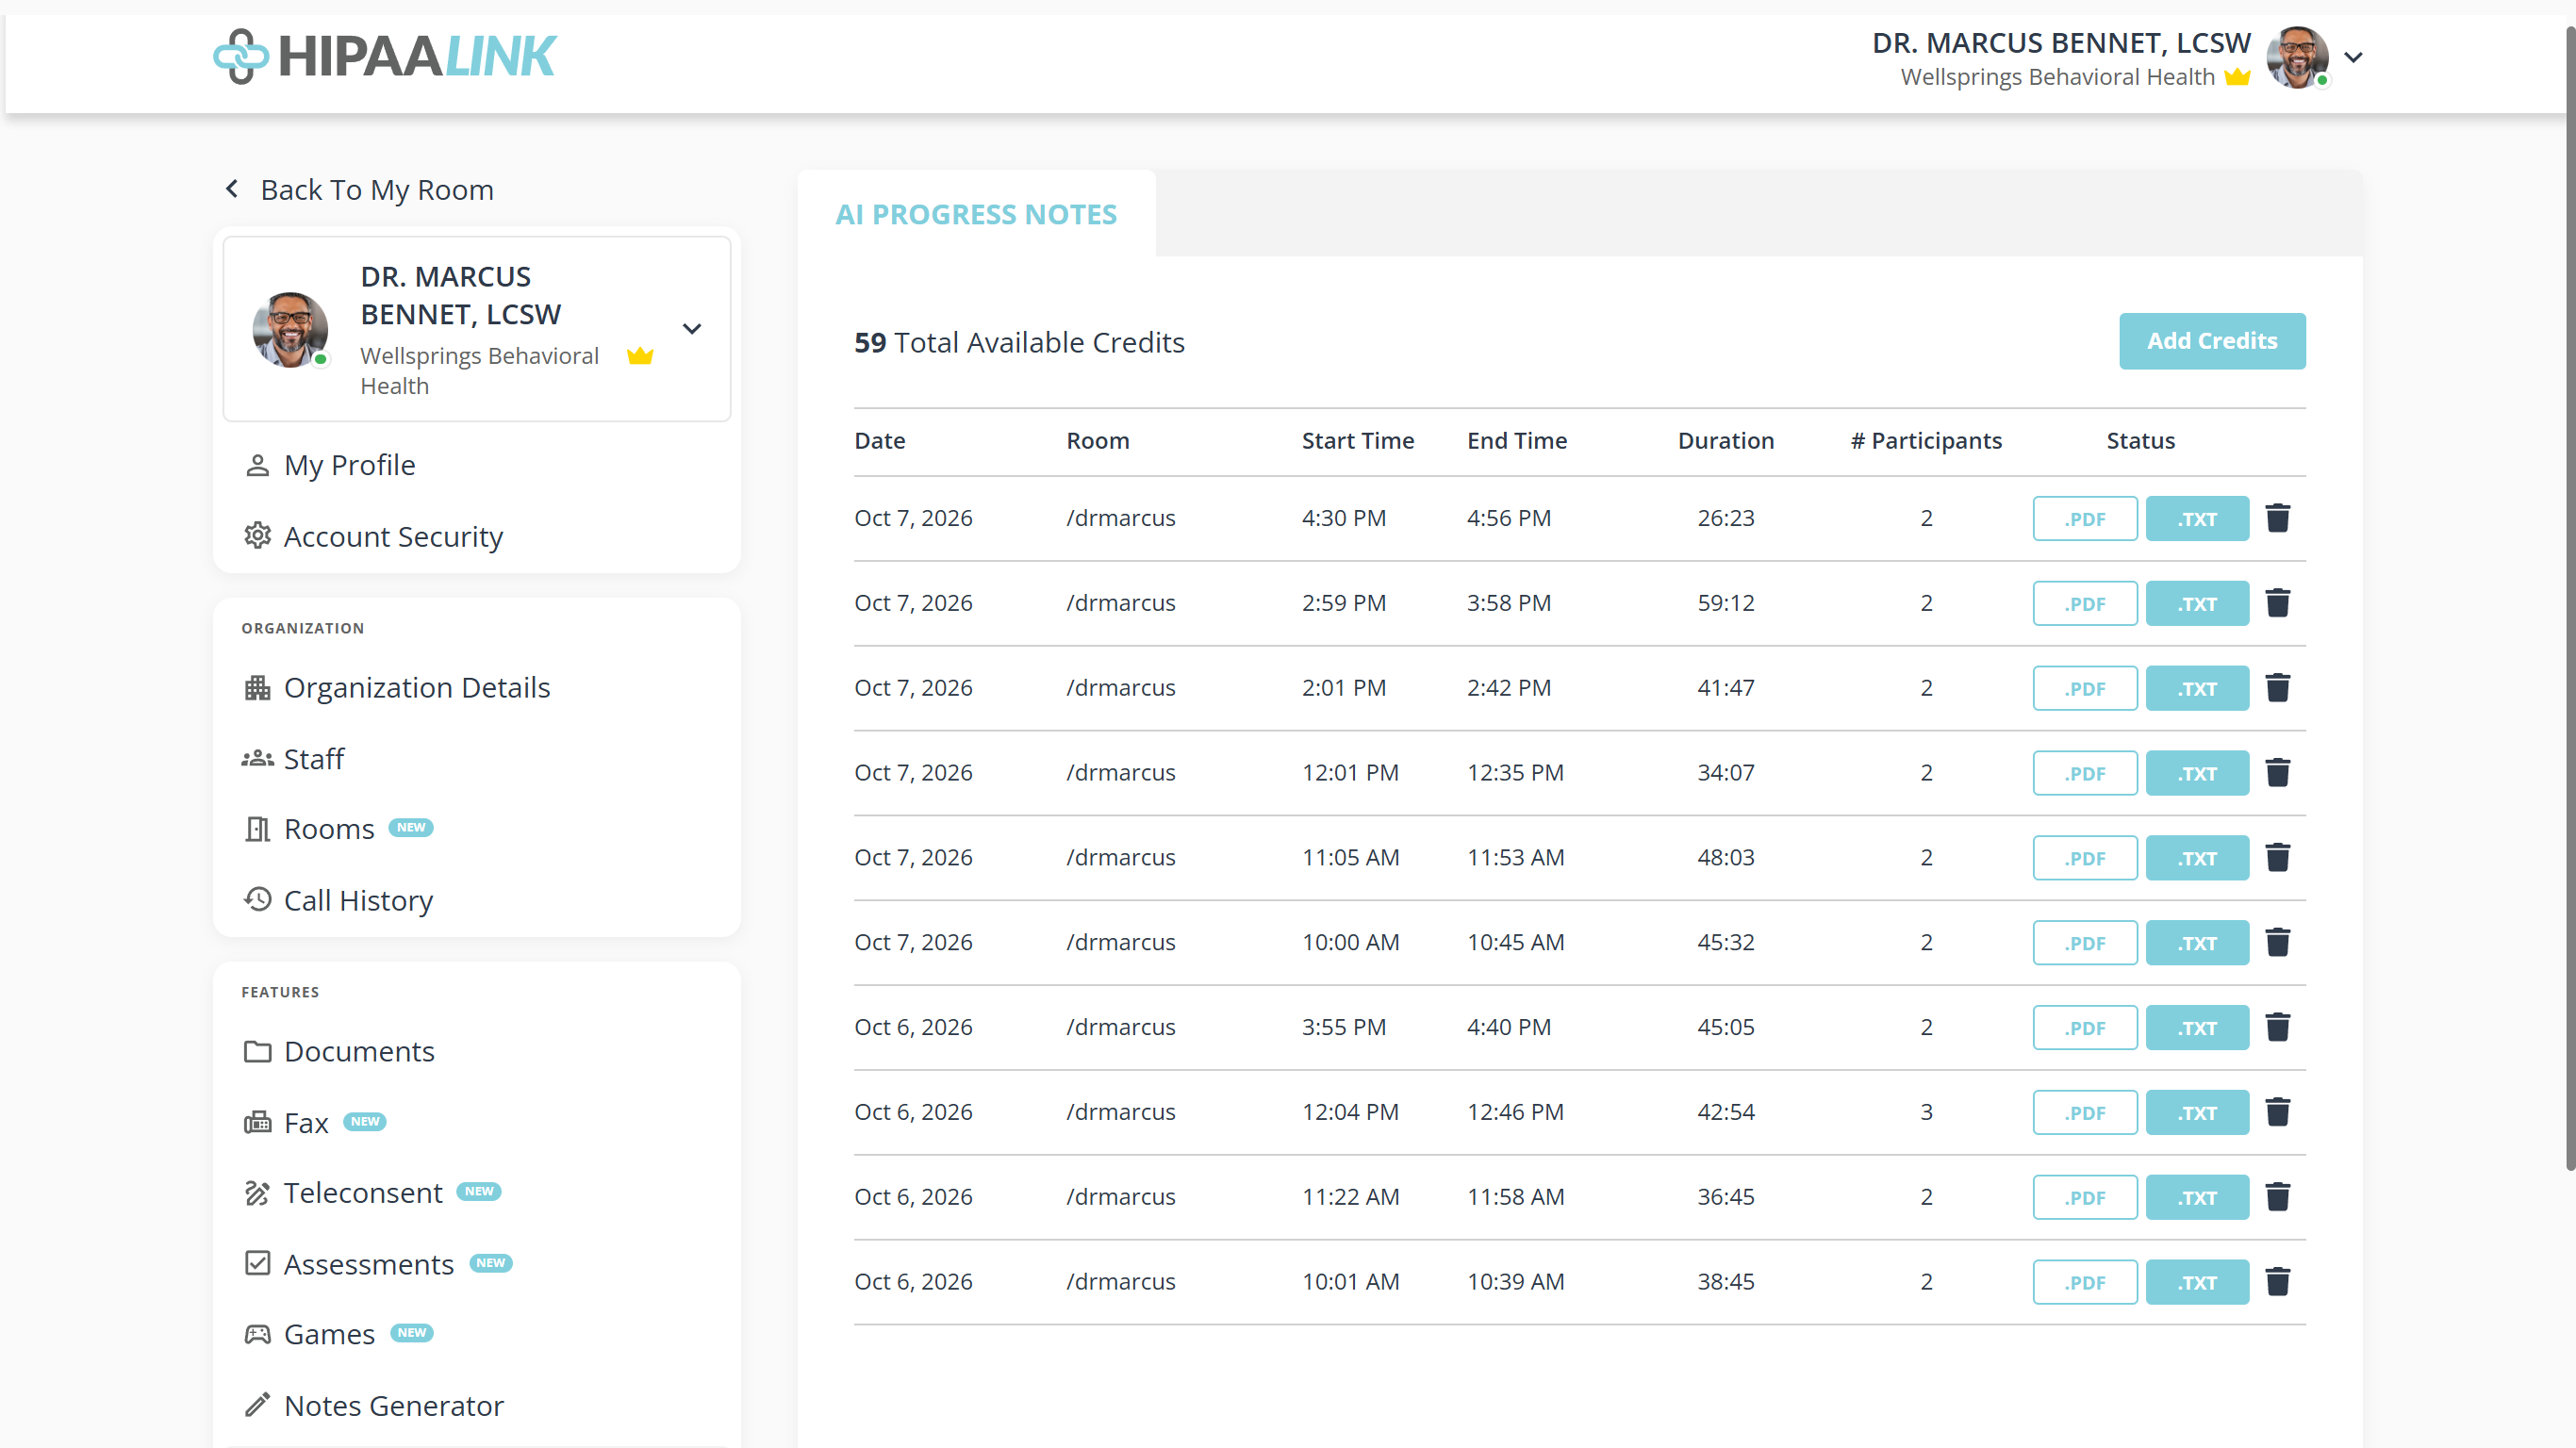Viewport: 2576px width, 1448px height.
Task: Download TXT for 3:55 PM session
Action: pos(2197,1028)
